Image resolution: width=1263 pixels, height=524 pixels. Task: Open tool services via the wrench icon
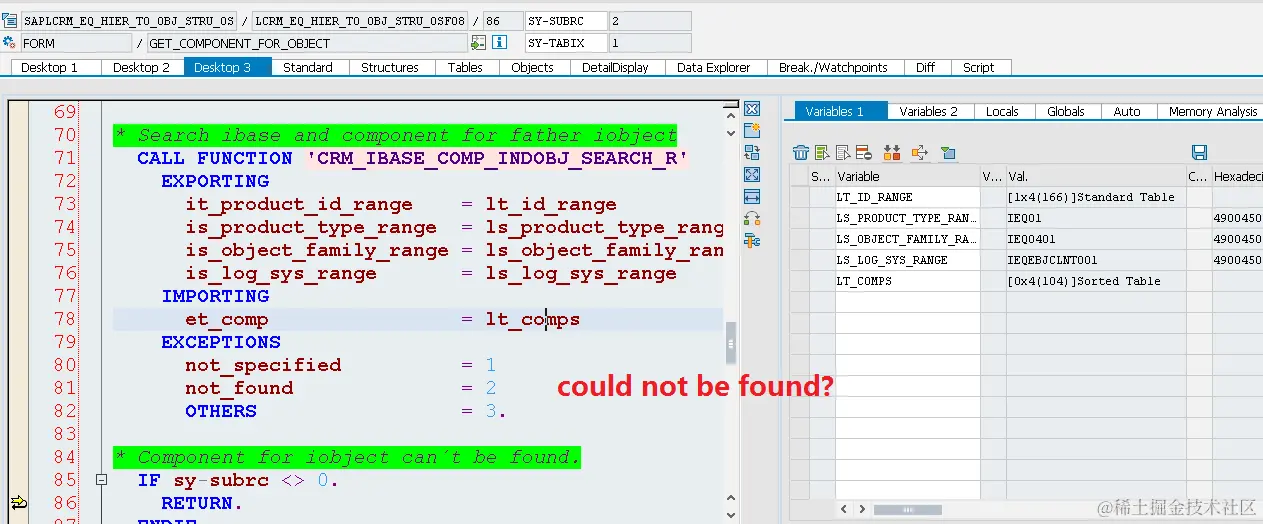click(752, 240)
